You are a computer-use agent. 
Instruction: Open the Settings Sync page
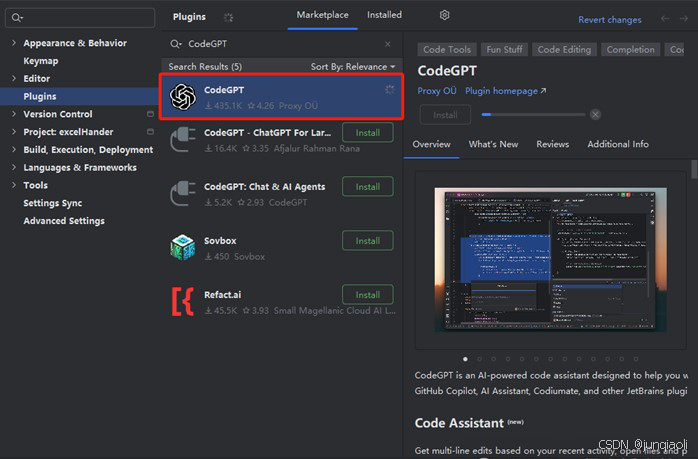tap(53, 203)
